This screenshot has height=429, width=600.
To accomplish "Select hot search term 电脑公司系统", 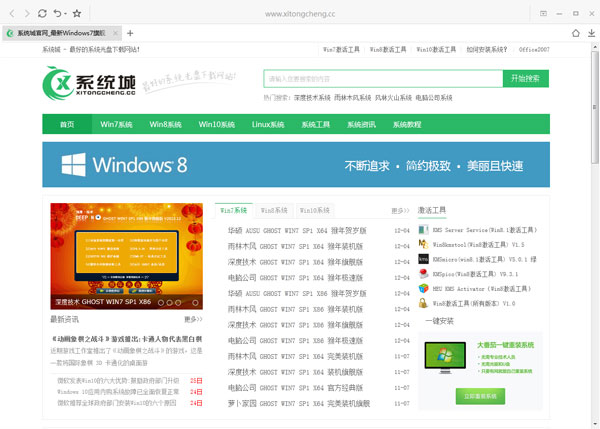I will [x=434, y=98].
